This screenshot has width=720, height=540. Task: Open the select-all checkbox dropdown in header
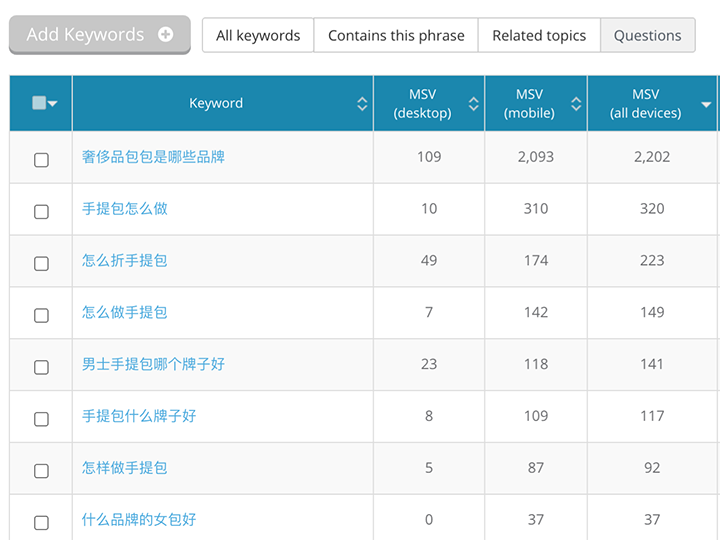53,104
